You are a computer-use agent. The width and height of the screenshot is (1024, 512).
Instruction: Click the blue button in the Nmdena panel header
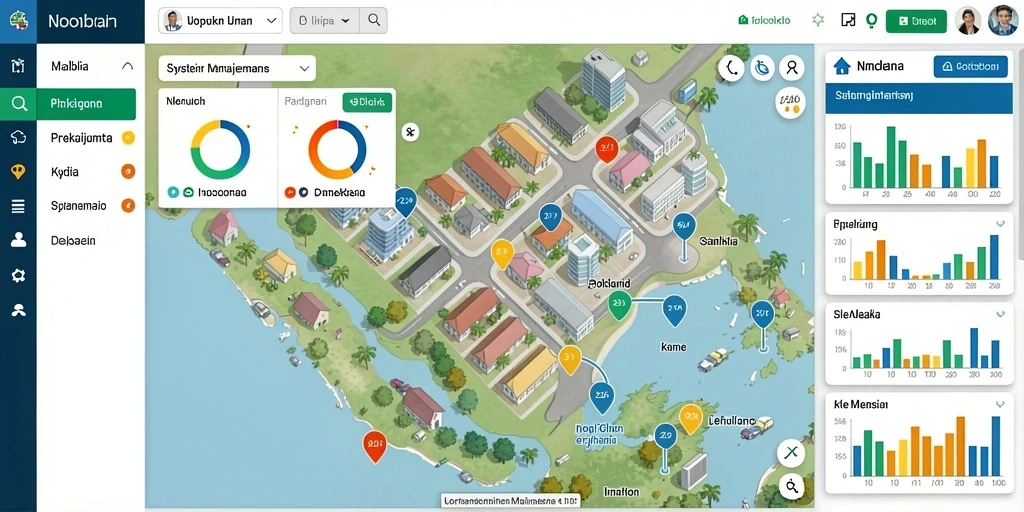point(970,66)
